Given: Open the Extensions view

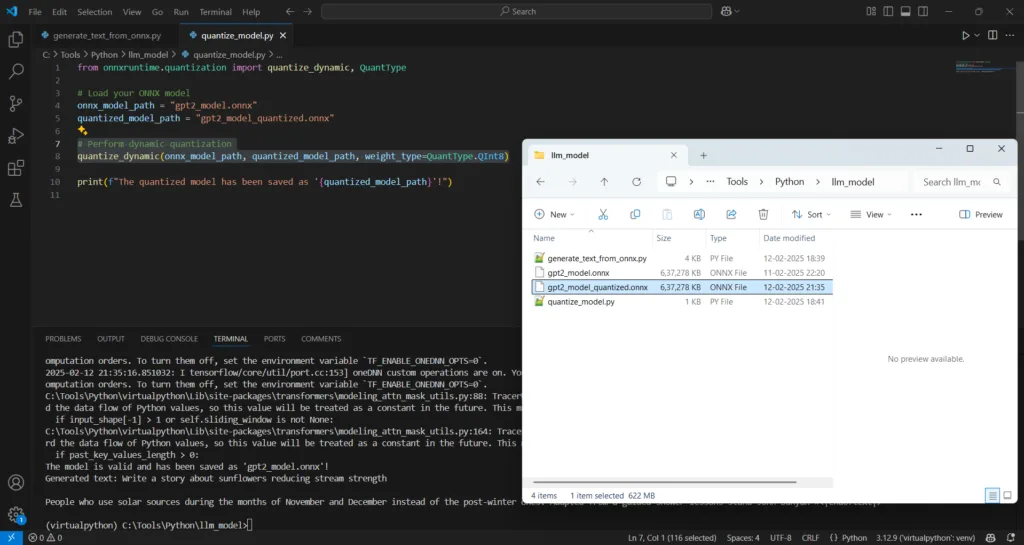Looking at the screenshot, I should coord(16,168).
